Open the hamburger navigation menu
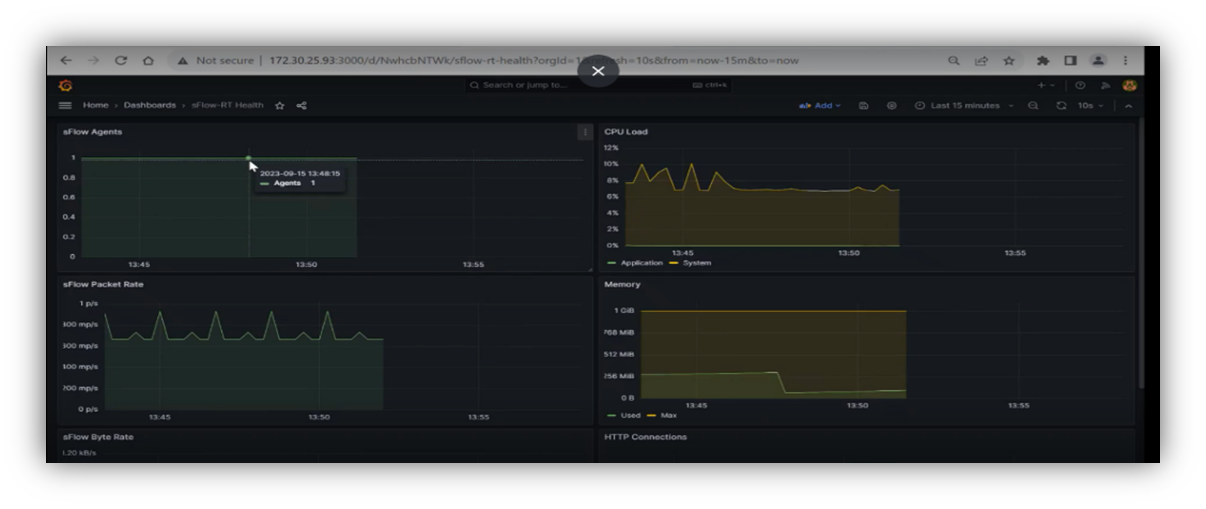The height and width of the screenshot is (509, 1206). tap(65, 105)
